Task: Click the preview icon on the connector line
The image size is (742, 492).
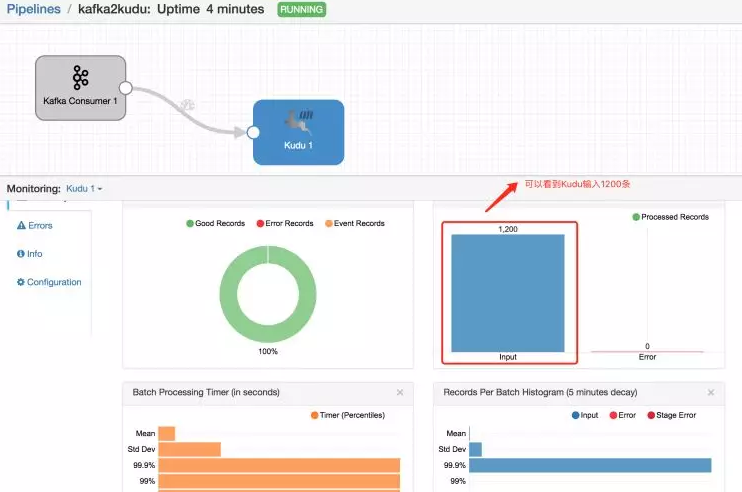Action: tap(187, 105)
